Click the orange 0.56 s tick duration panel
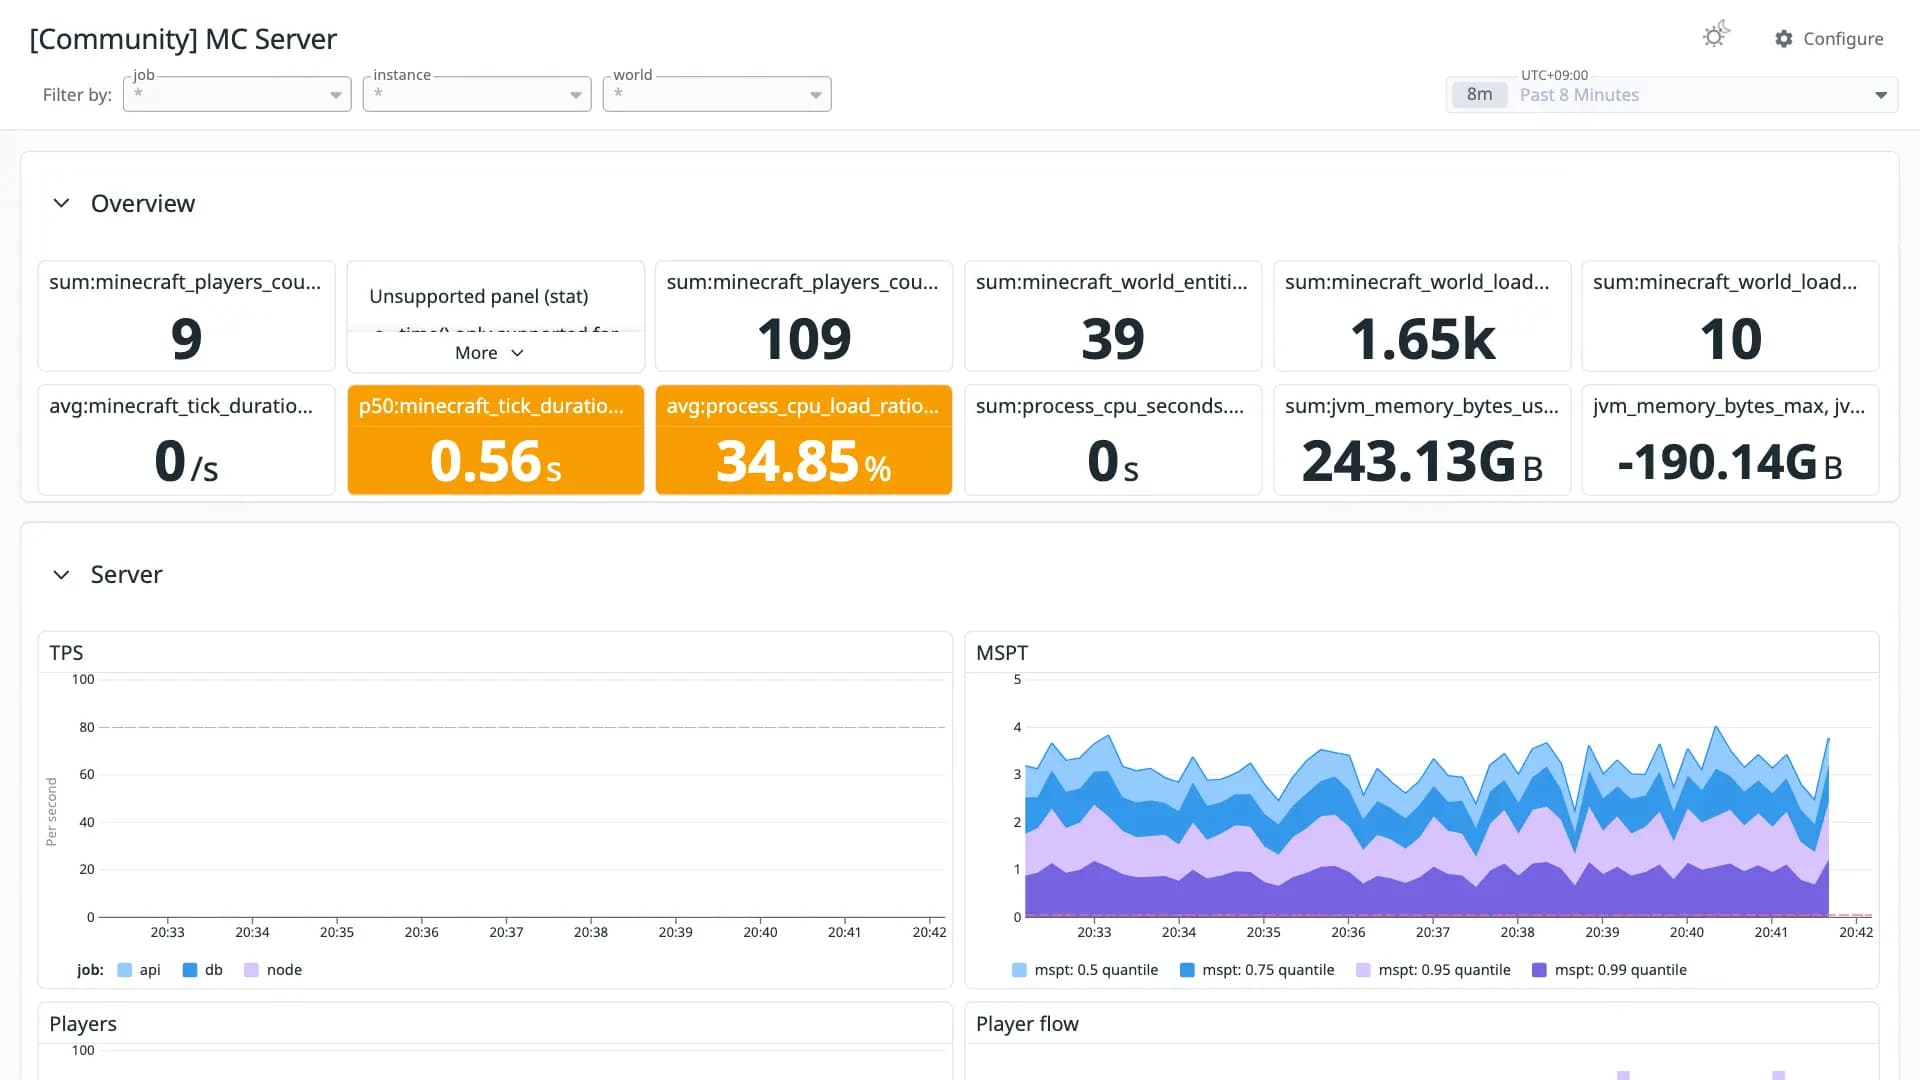 click(495, 440)
